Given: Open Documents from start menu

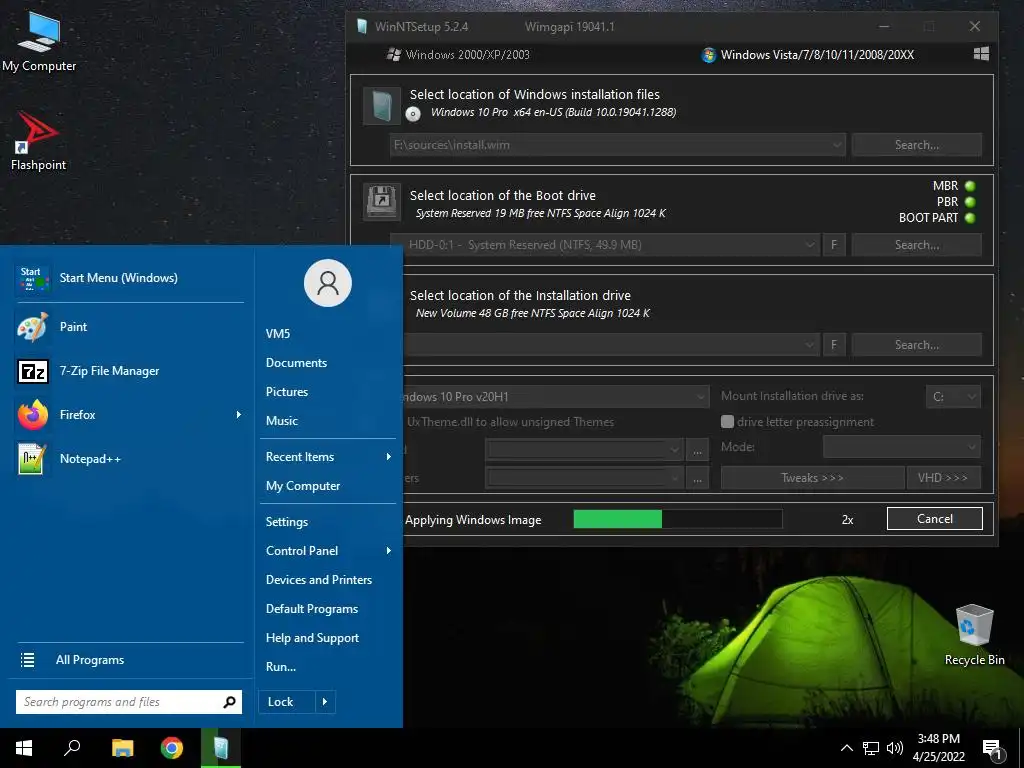Looking at the screenshot, I should coord(296,362).
